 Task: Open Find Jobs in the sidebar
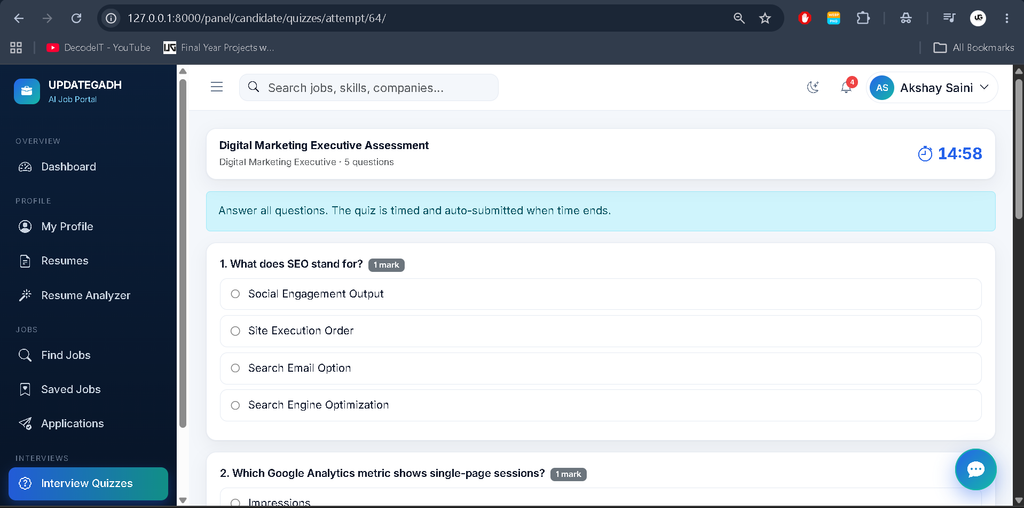pyautogui.click(x=88, y=355)
